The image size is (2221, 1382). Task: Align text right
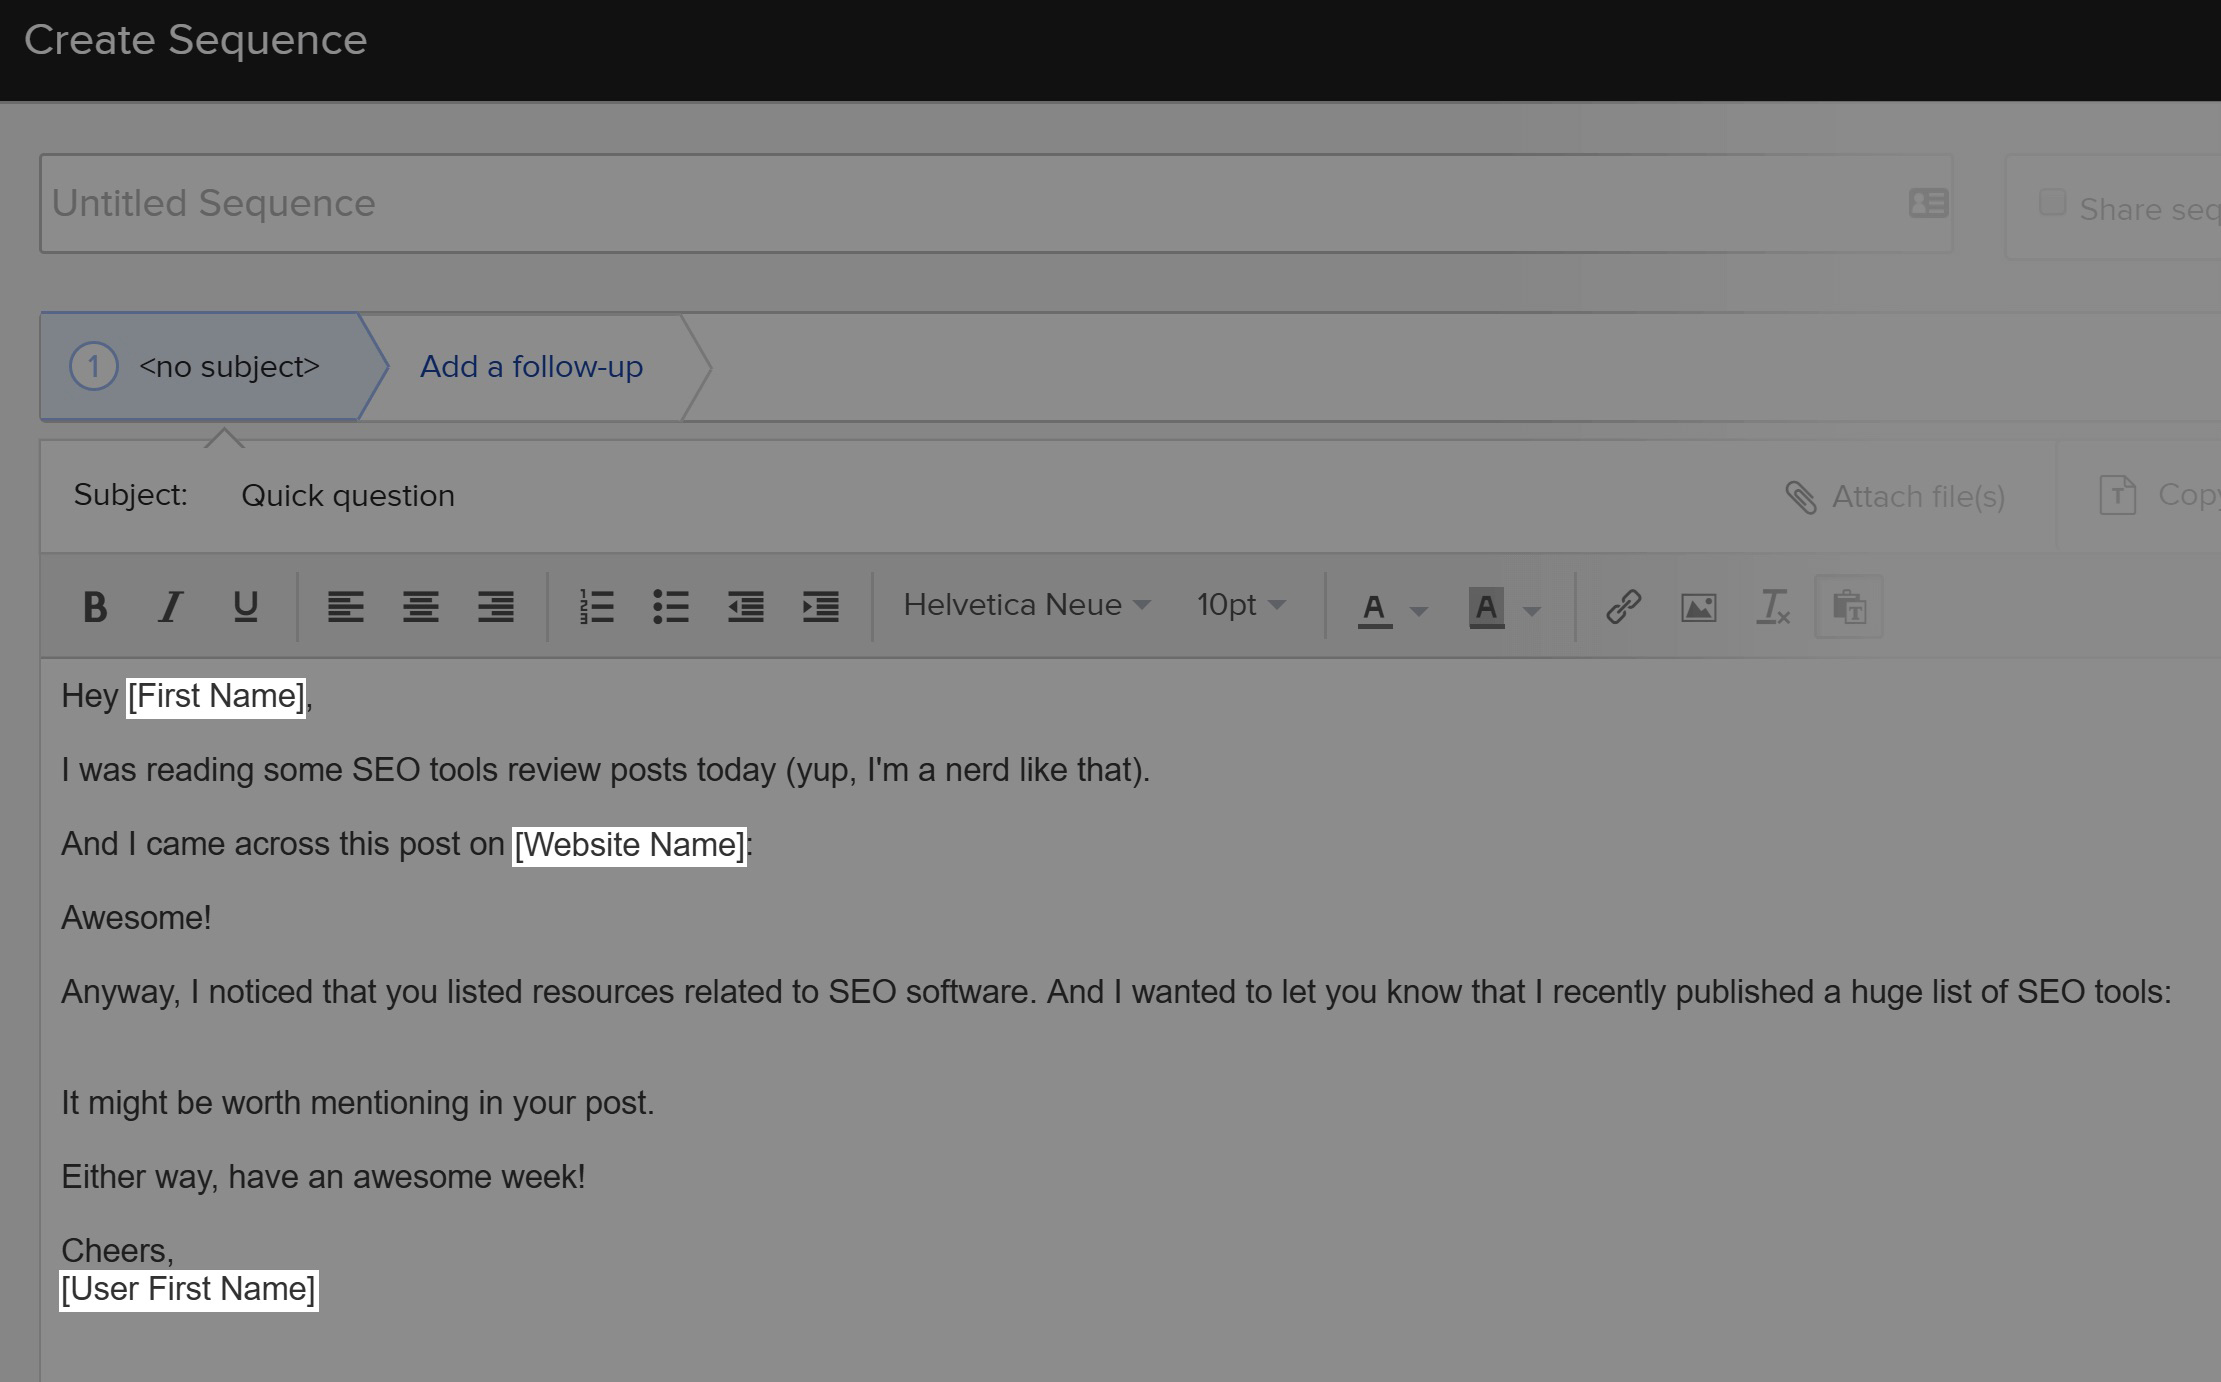tap(496, 607)
